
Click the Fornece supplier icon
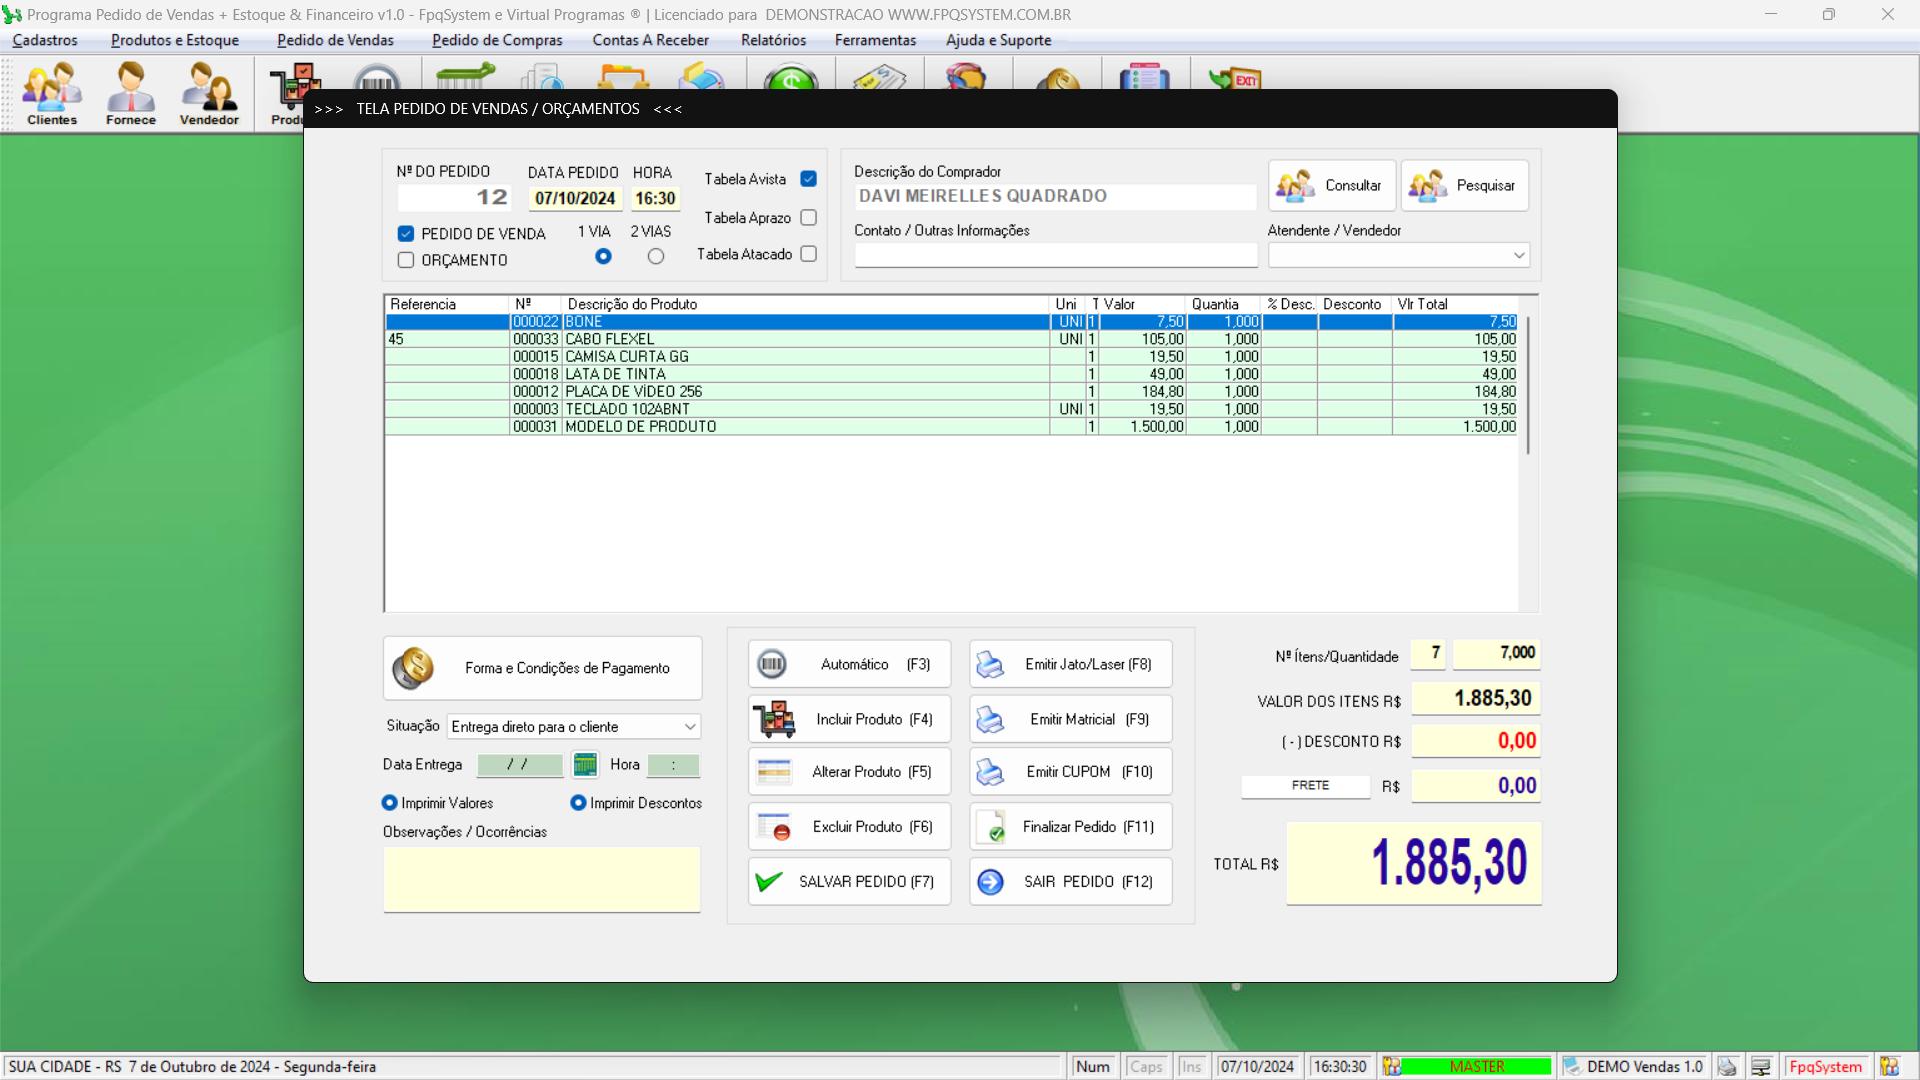(131, 93)
